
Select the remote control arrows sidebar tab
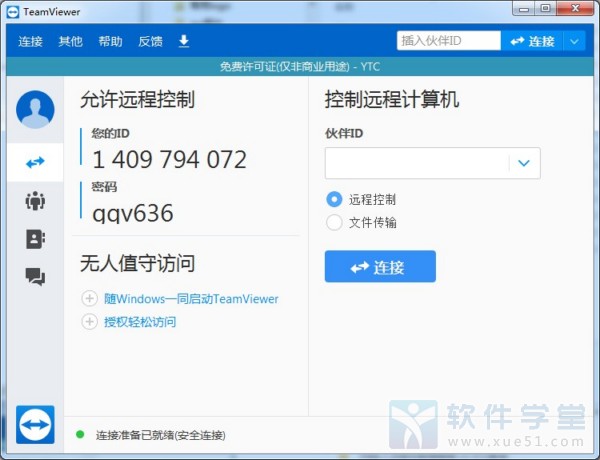pos(35,163)
